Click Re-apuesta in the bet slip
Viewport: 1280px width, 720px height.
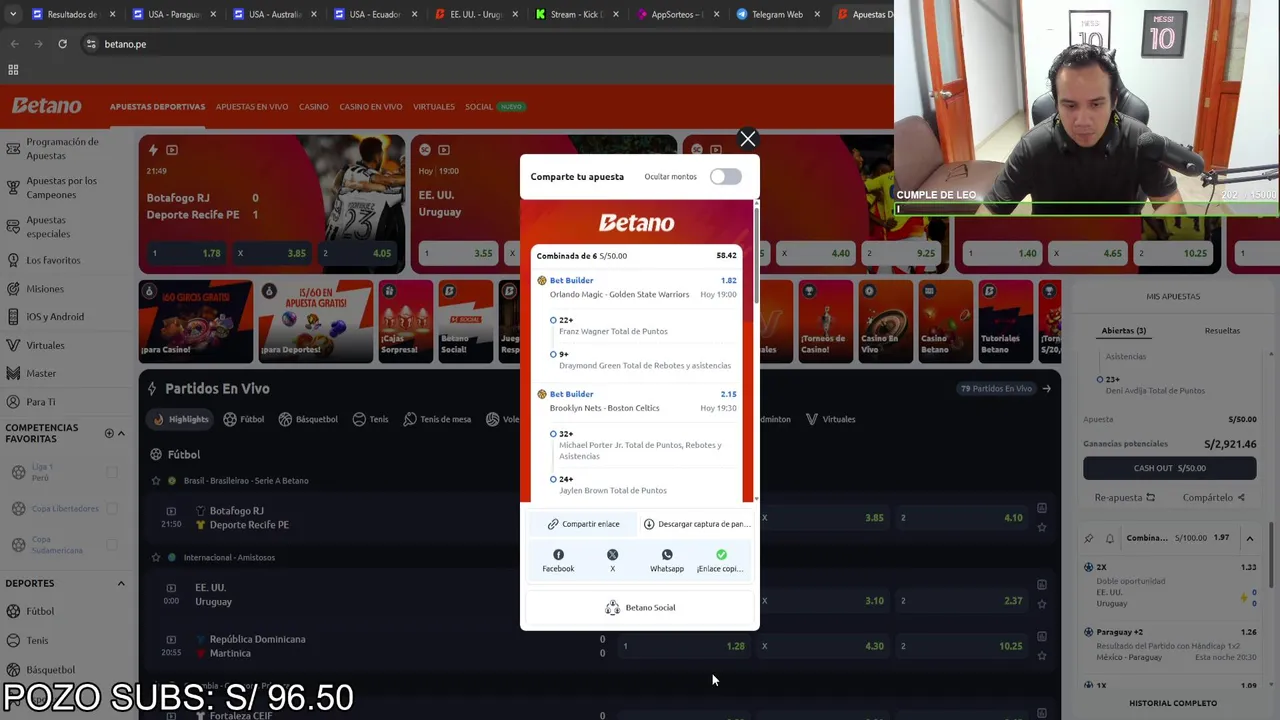[1125, 497]
